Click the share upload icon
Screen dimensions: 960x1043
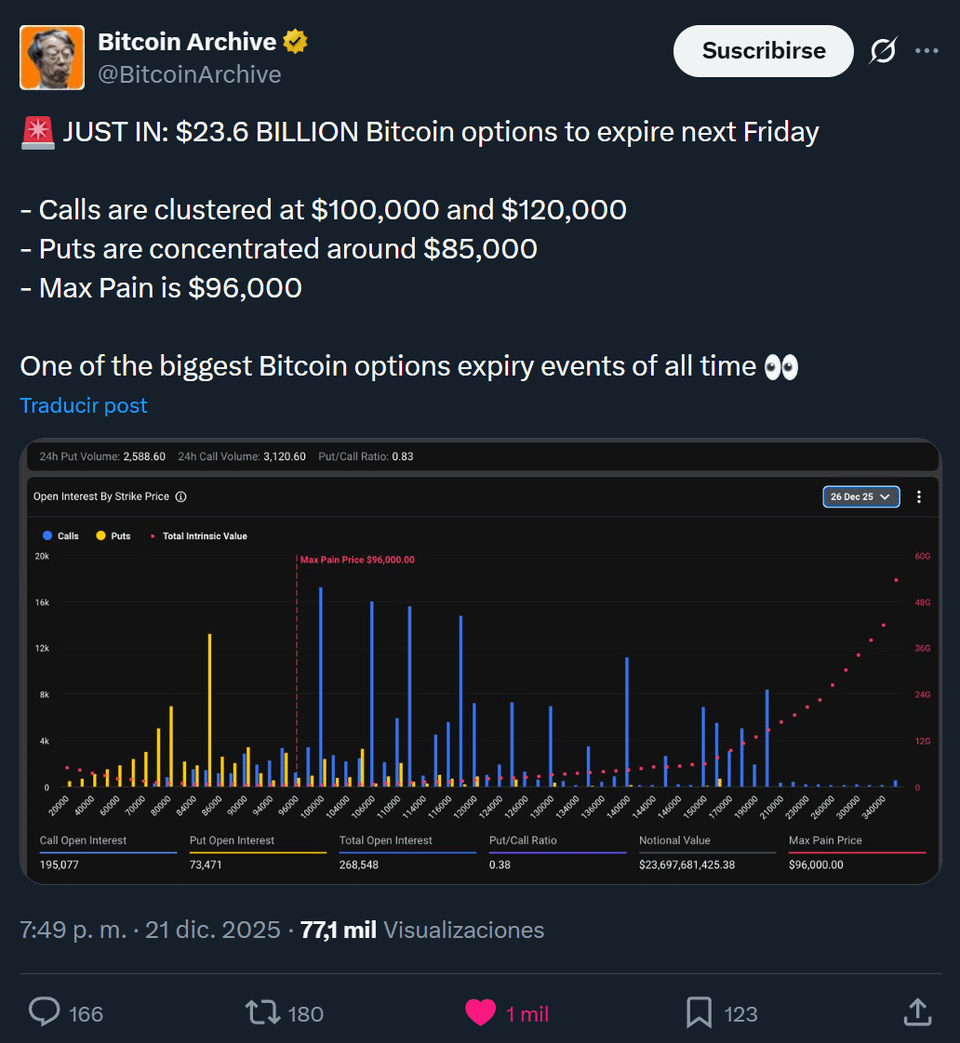917,1013
